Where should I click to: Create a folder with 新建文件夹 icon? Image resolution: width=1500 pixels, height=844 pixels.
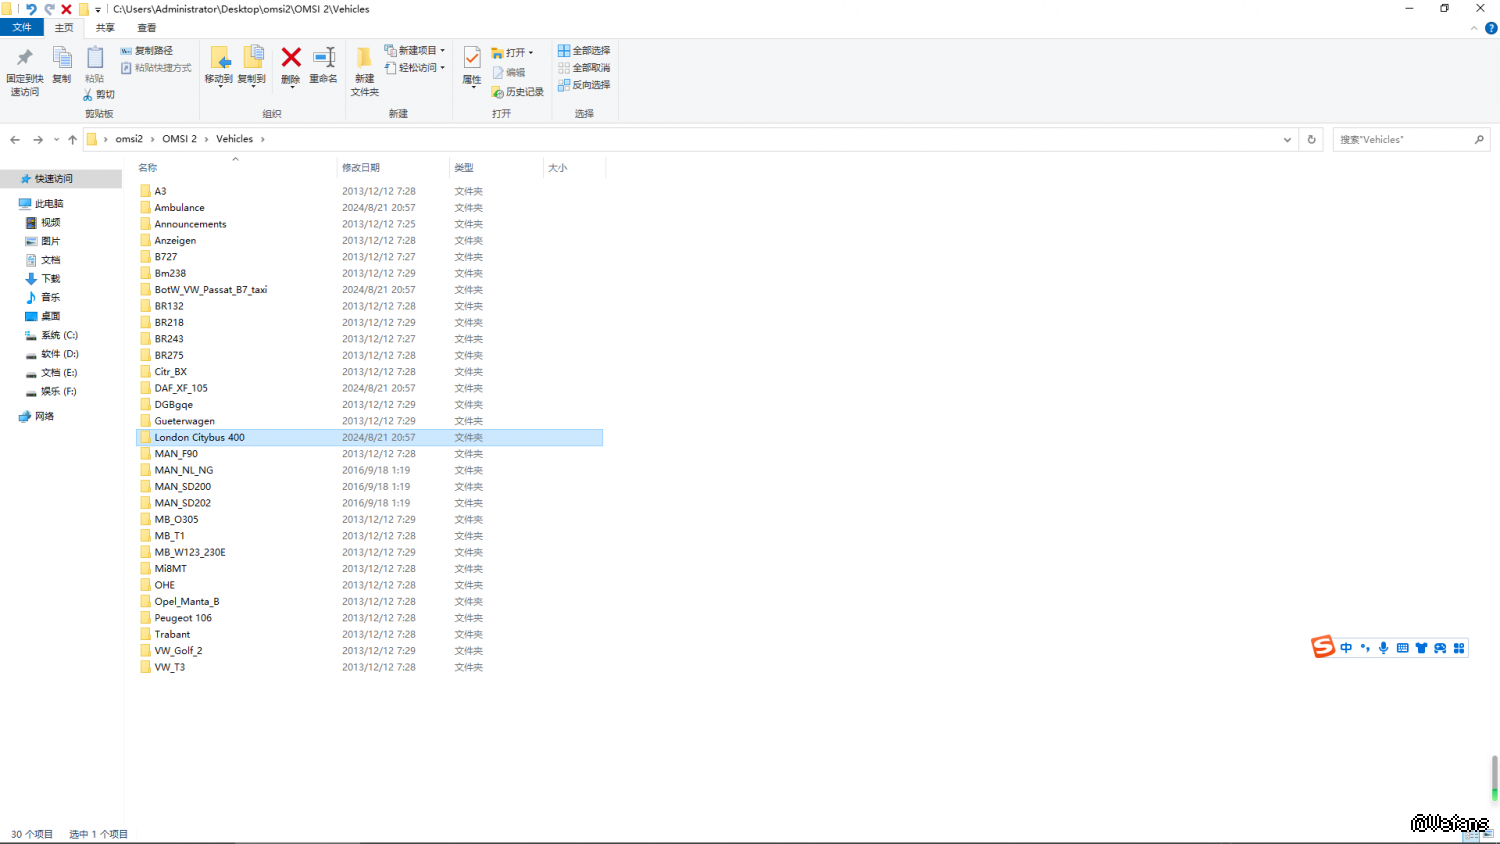pos(364,59)
